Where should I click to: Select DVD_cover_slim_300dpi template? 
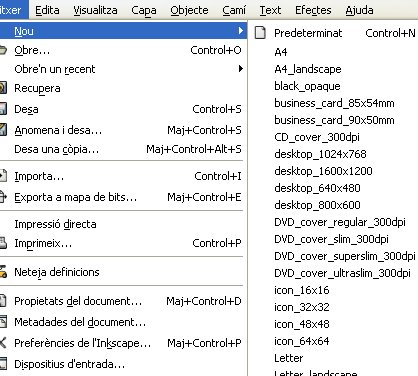coord(333,239)
